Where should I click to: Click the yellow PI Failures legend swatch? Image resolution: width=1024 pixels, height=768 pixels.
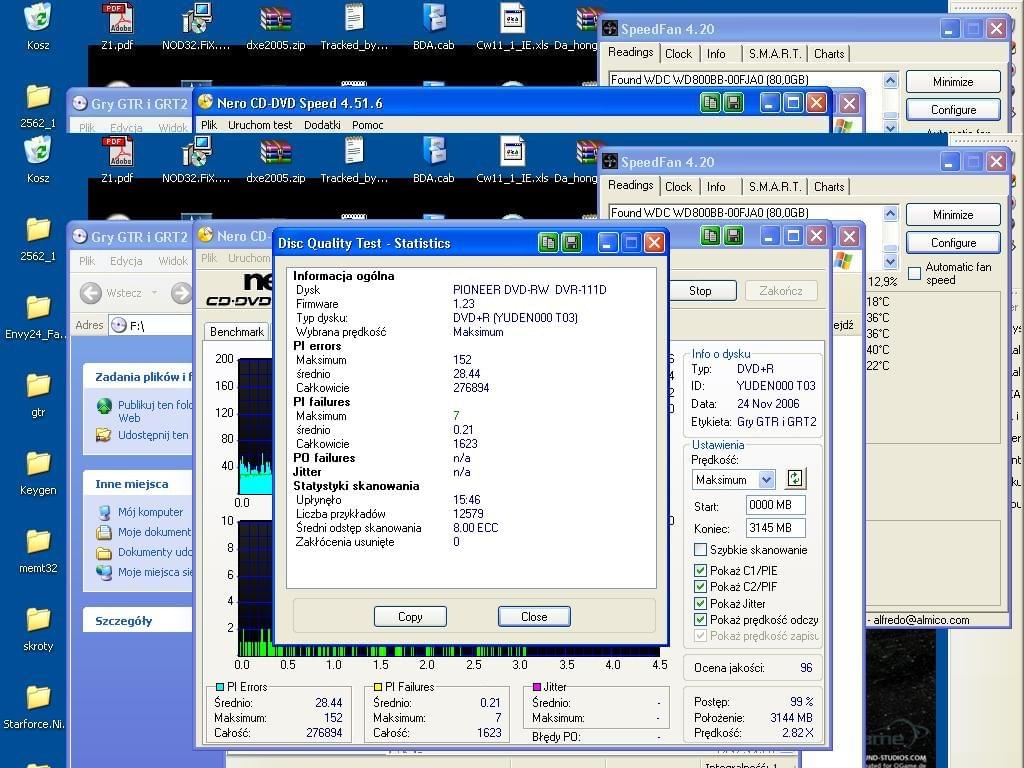tap(377, 687)
